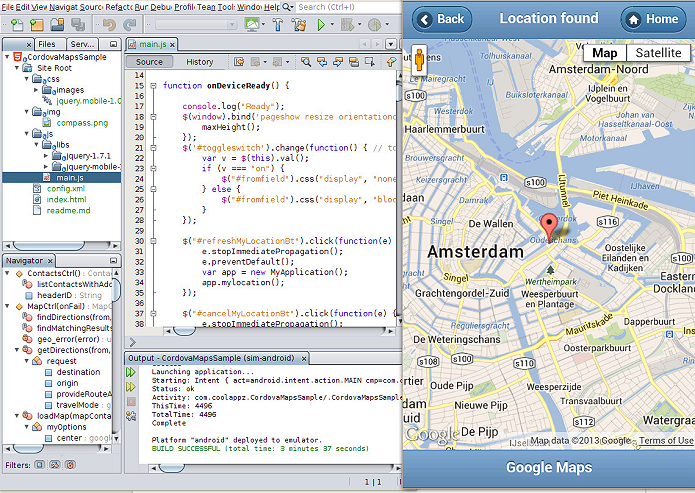Activate the History view toggle in editor

tap(199, 62)
